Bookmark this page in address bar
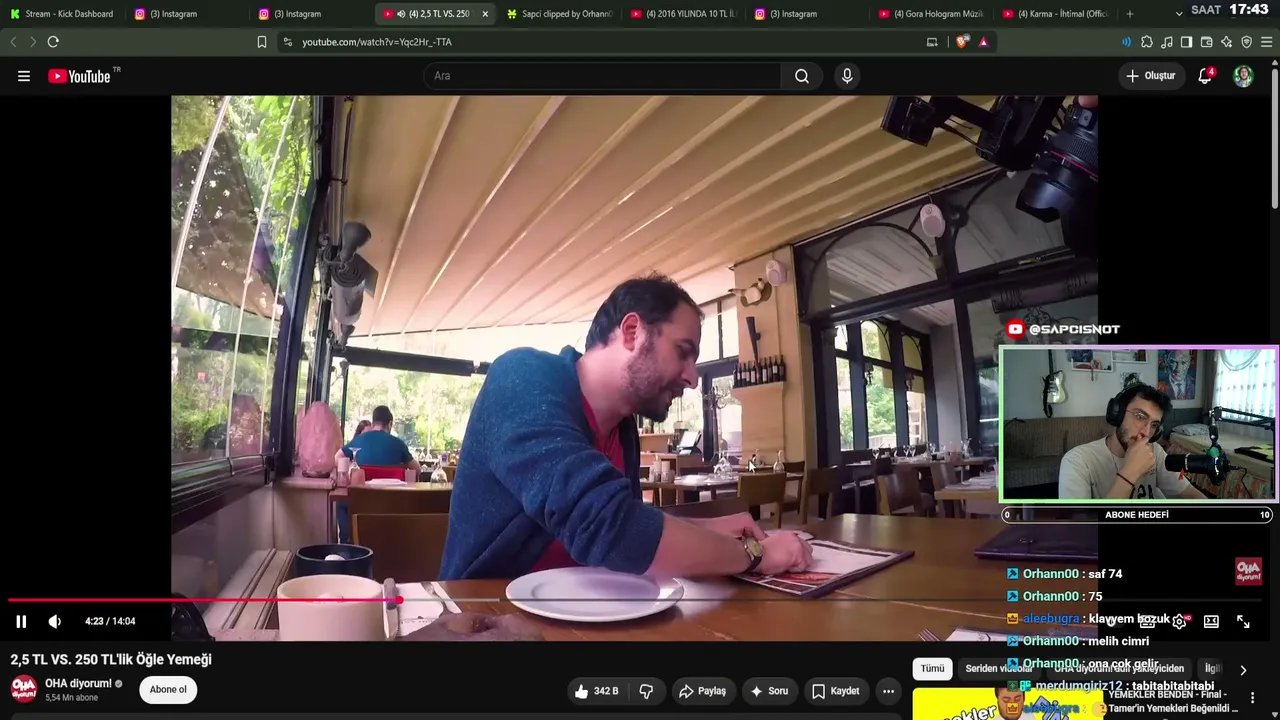1280x720 pixels. click(262, 42)
